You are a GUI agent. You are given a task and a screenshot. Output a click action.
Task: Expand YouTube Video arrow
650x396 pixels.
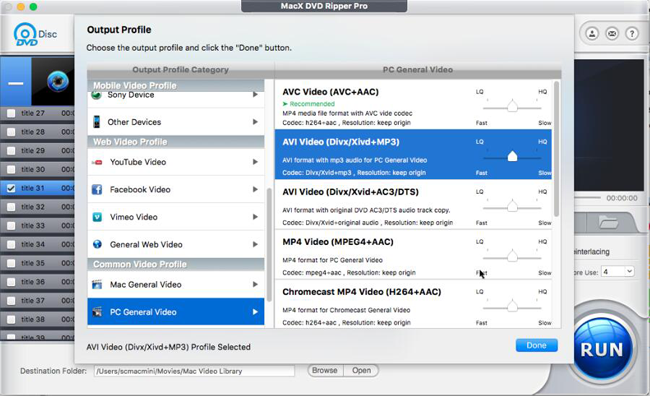point(255,162)
